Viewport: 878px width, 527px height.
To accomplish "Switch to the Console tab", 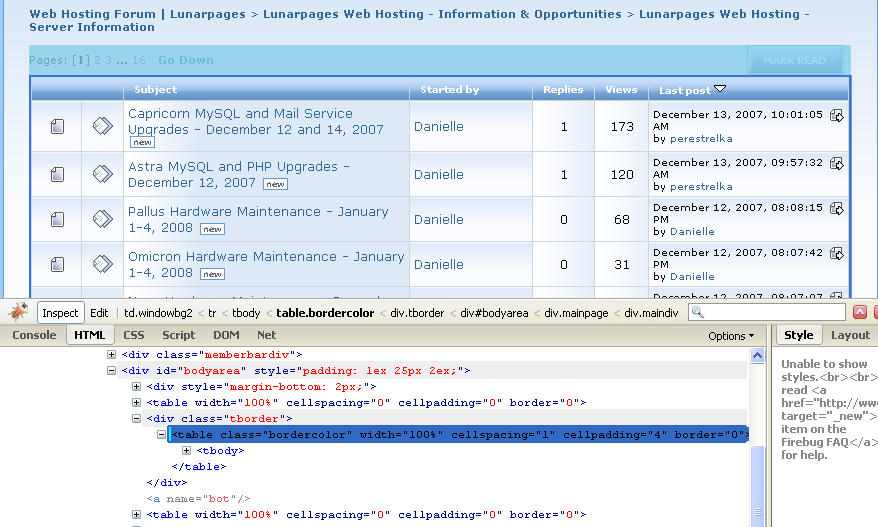I will coord(34,335).
